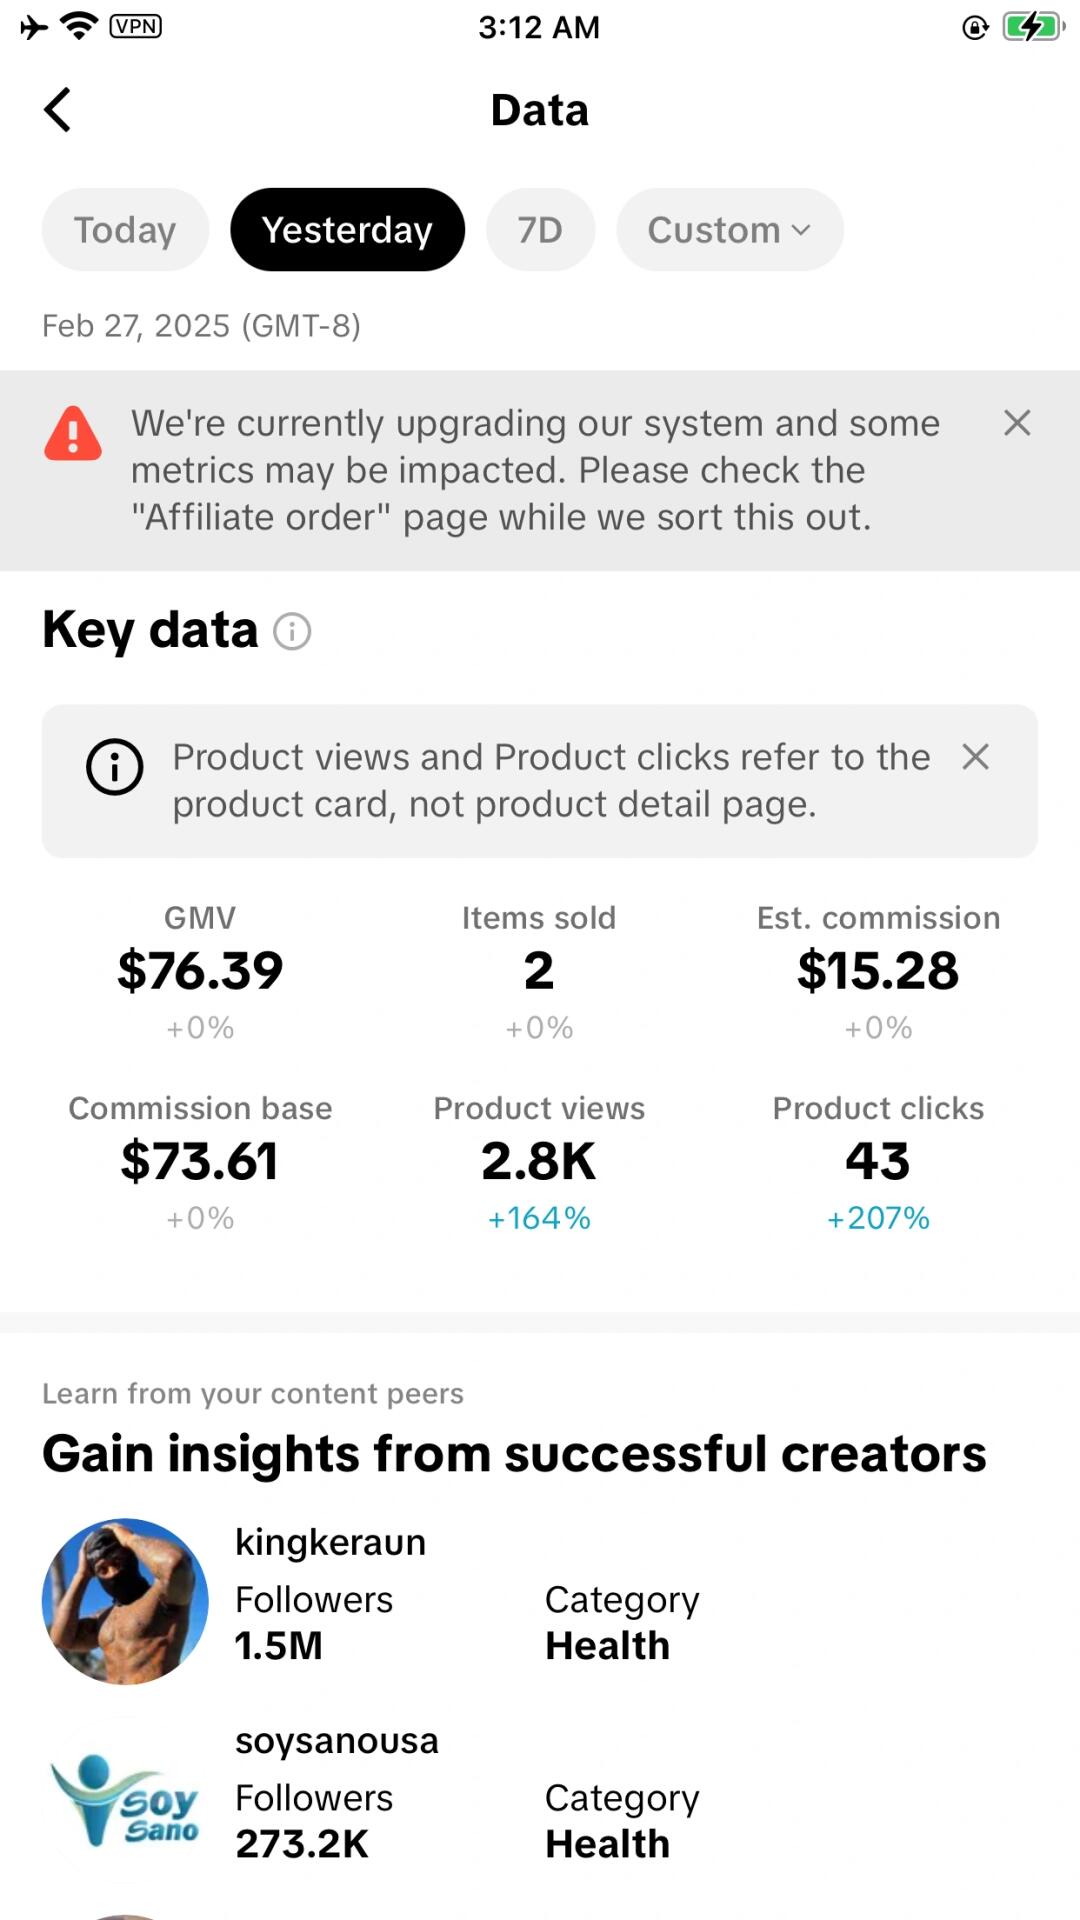The image size is (1080, 1920).
Task: Tap the battery charging status icon
Action: (x=1034, y=27)
